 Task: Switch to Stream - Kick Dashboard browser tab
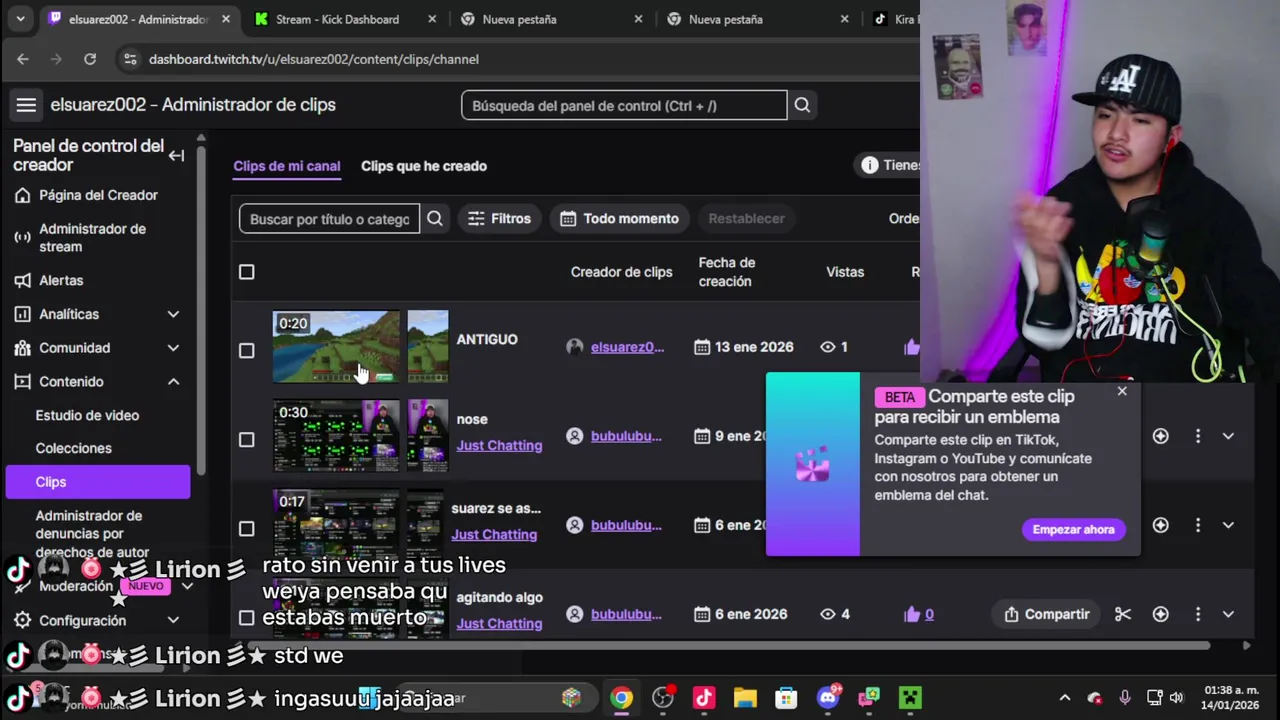(337, 19)
